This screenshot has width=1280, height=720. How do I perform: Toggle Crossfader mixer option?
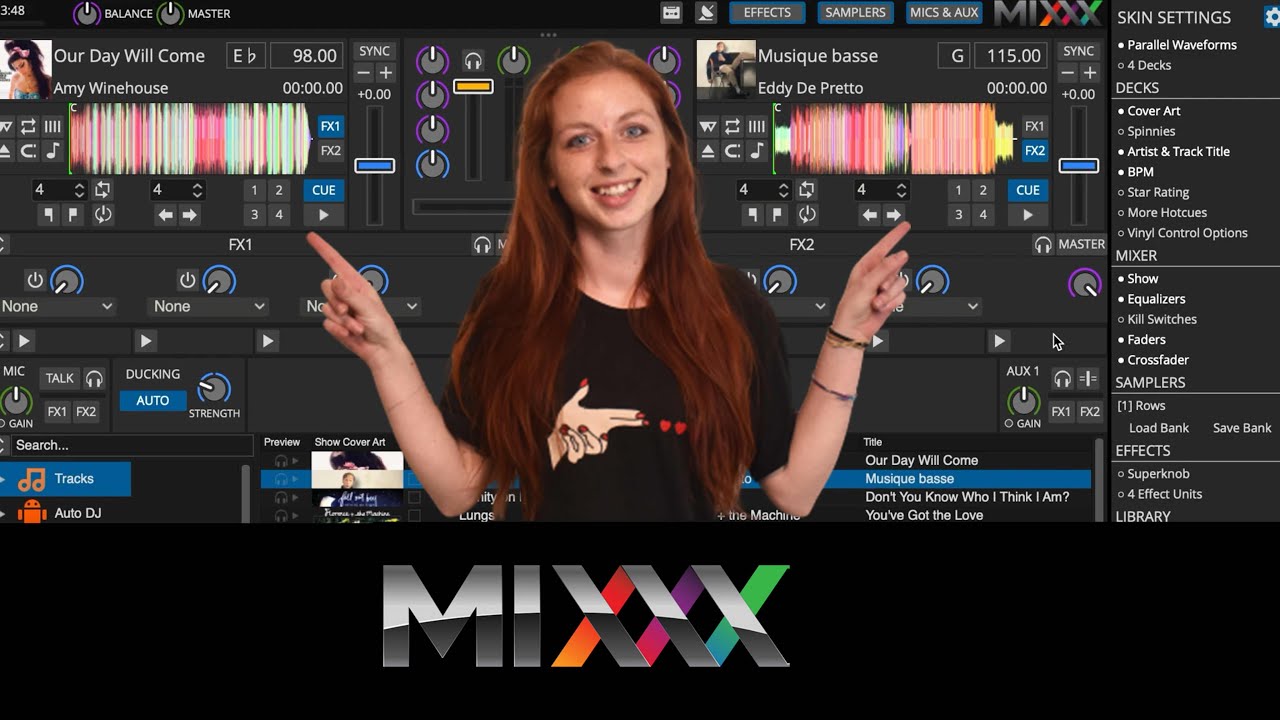coord(1153,360)
